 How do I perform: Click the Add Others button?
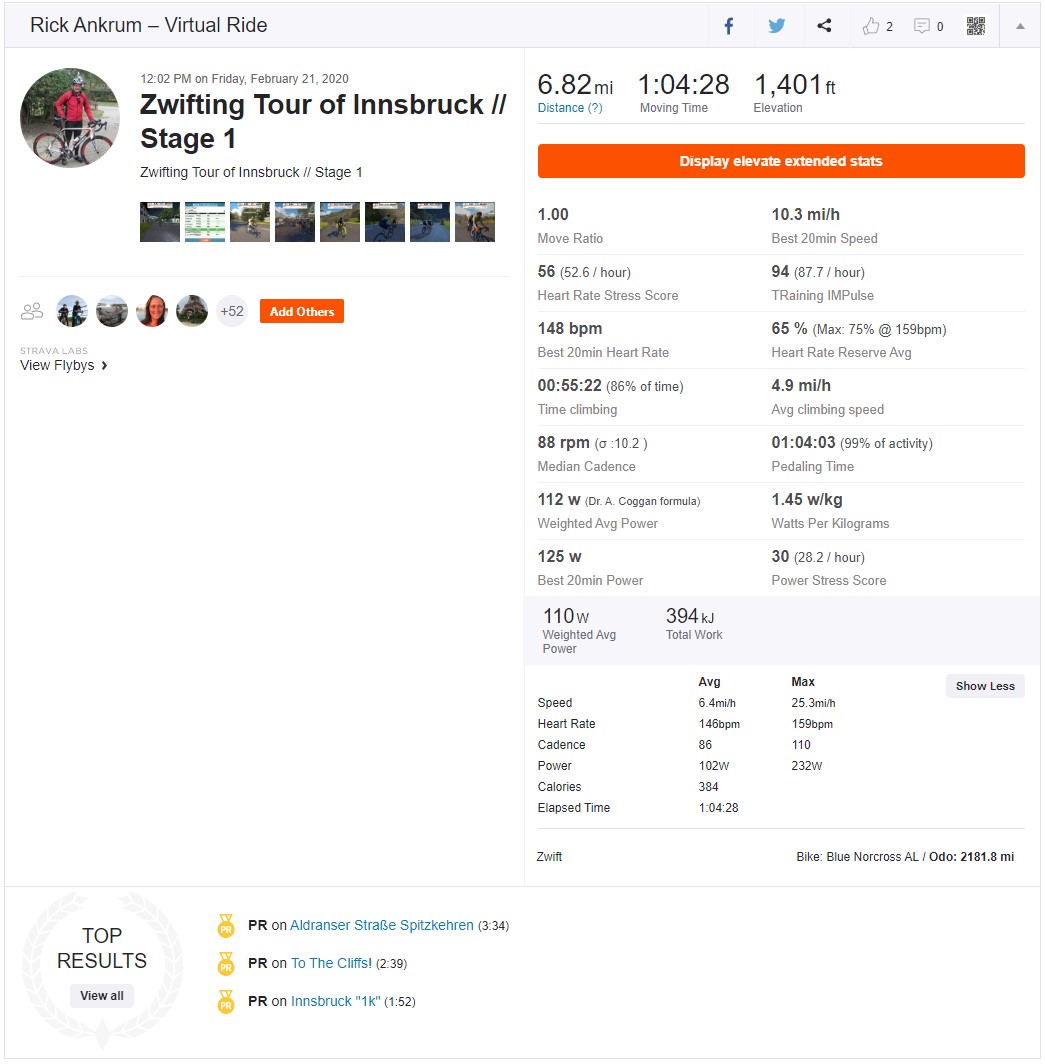[301, 311]
